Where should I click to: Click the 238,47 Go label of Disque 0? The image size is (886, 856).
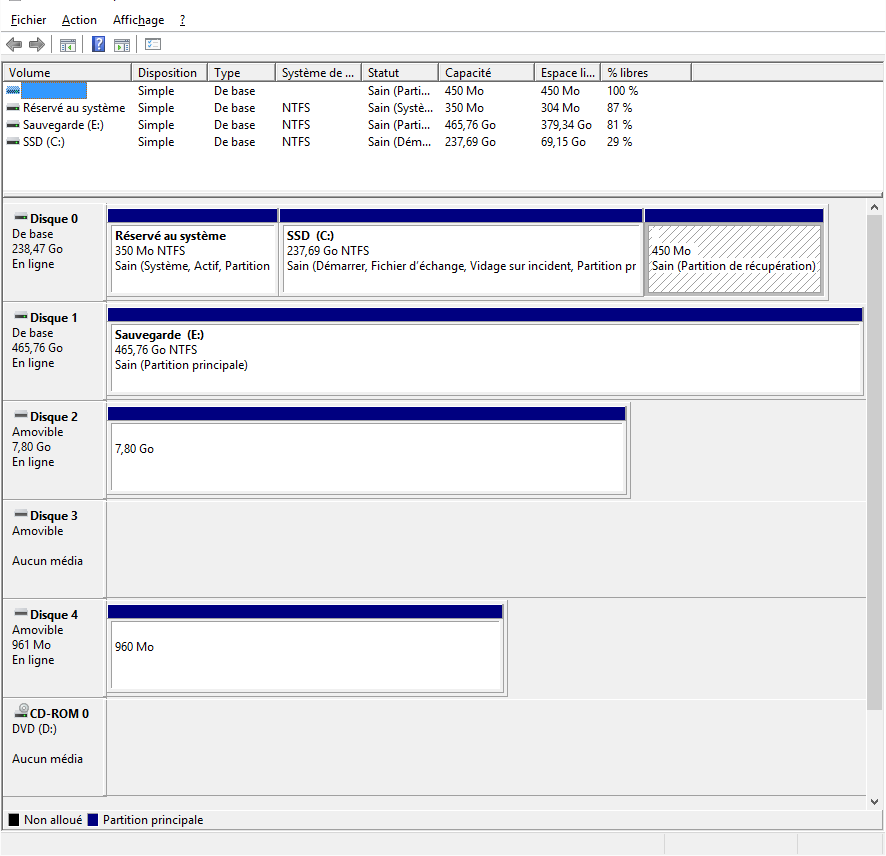[x=37, y=249]
